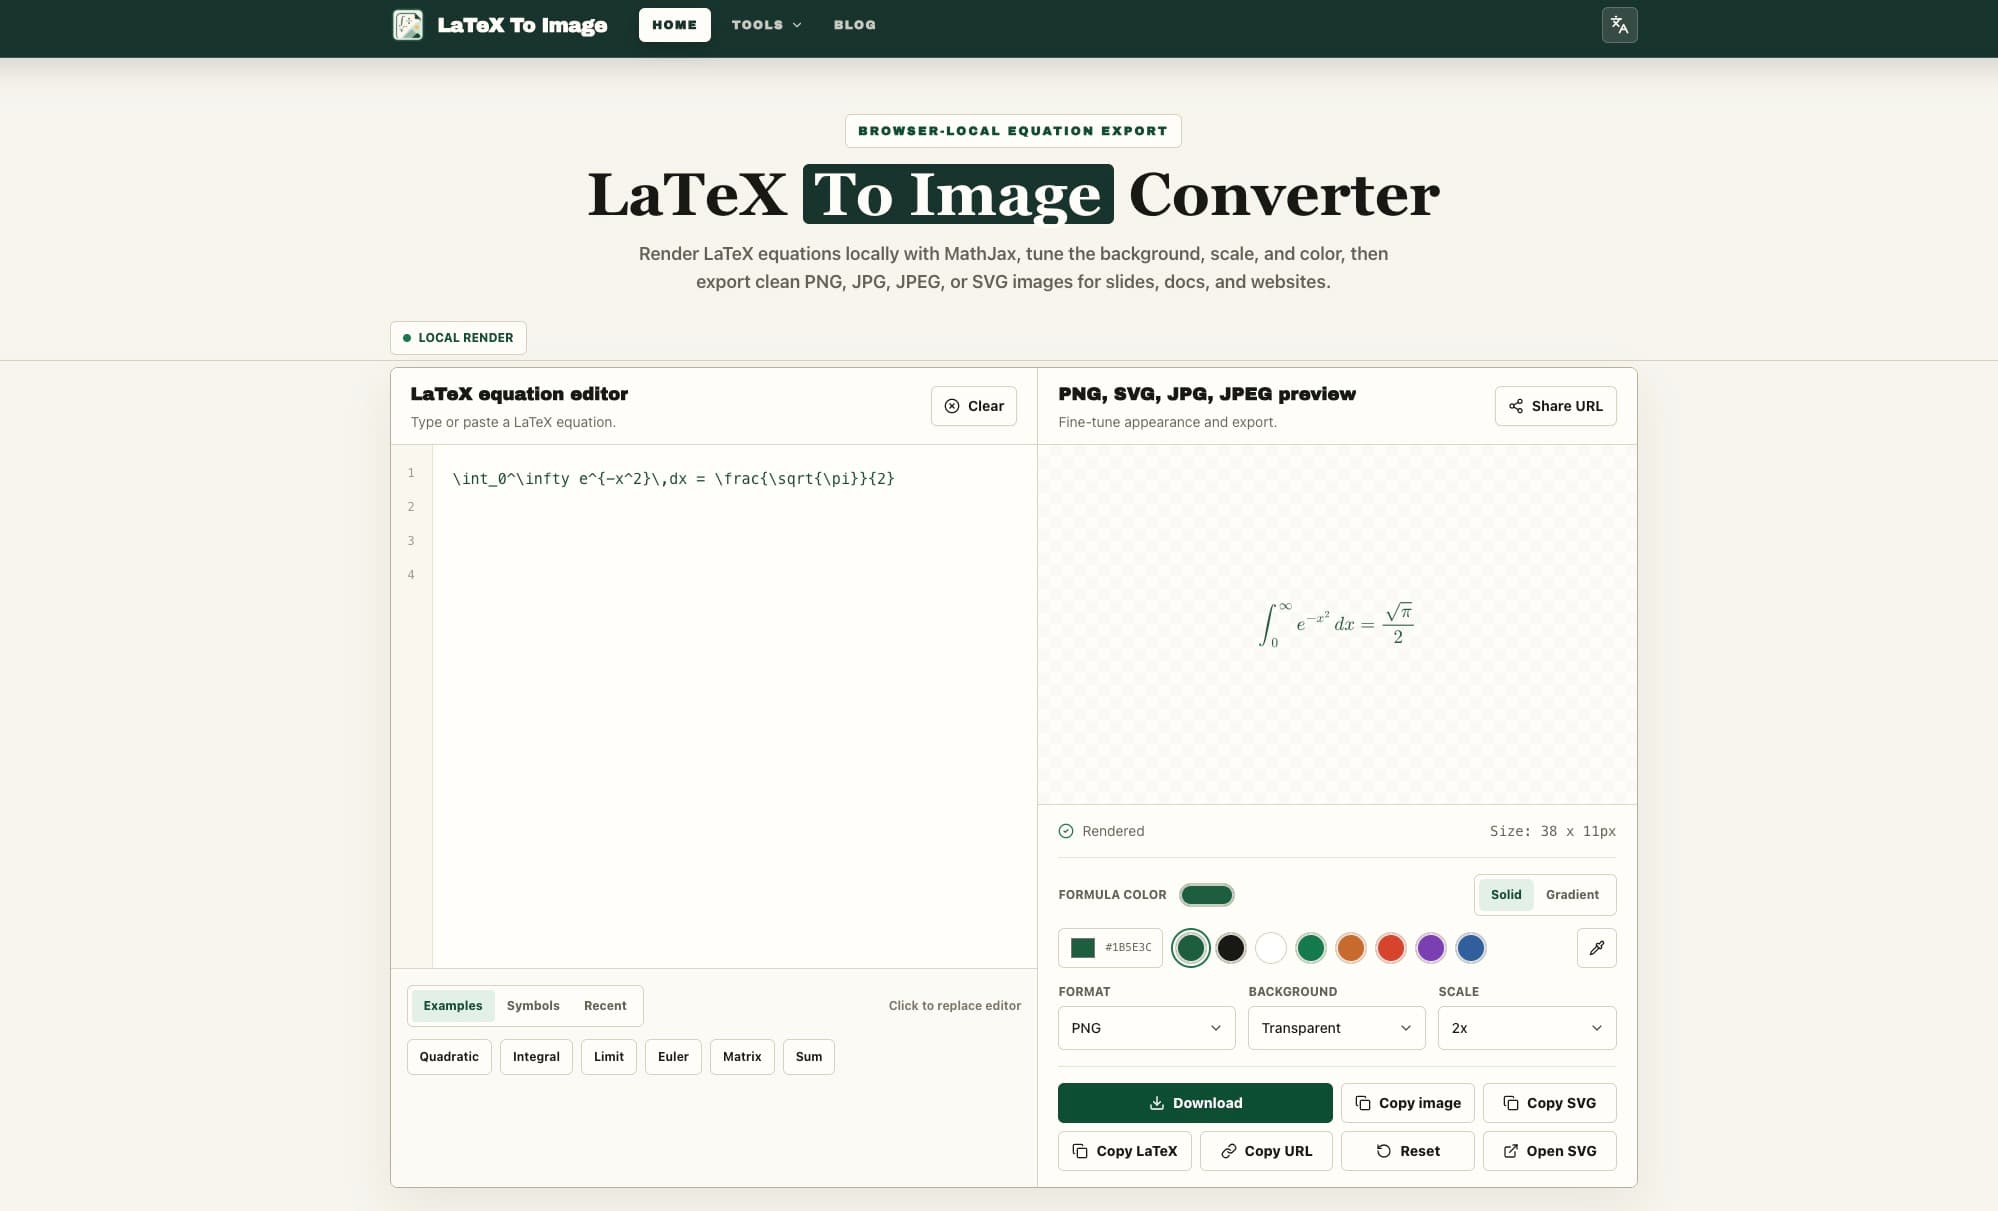
Task: Select the black color swatch
Action: (1230, 948)
